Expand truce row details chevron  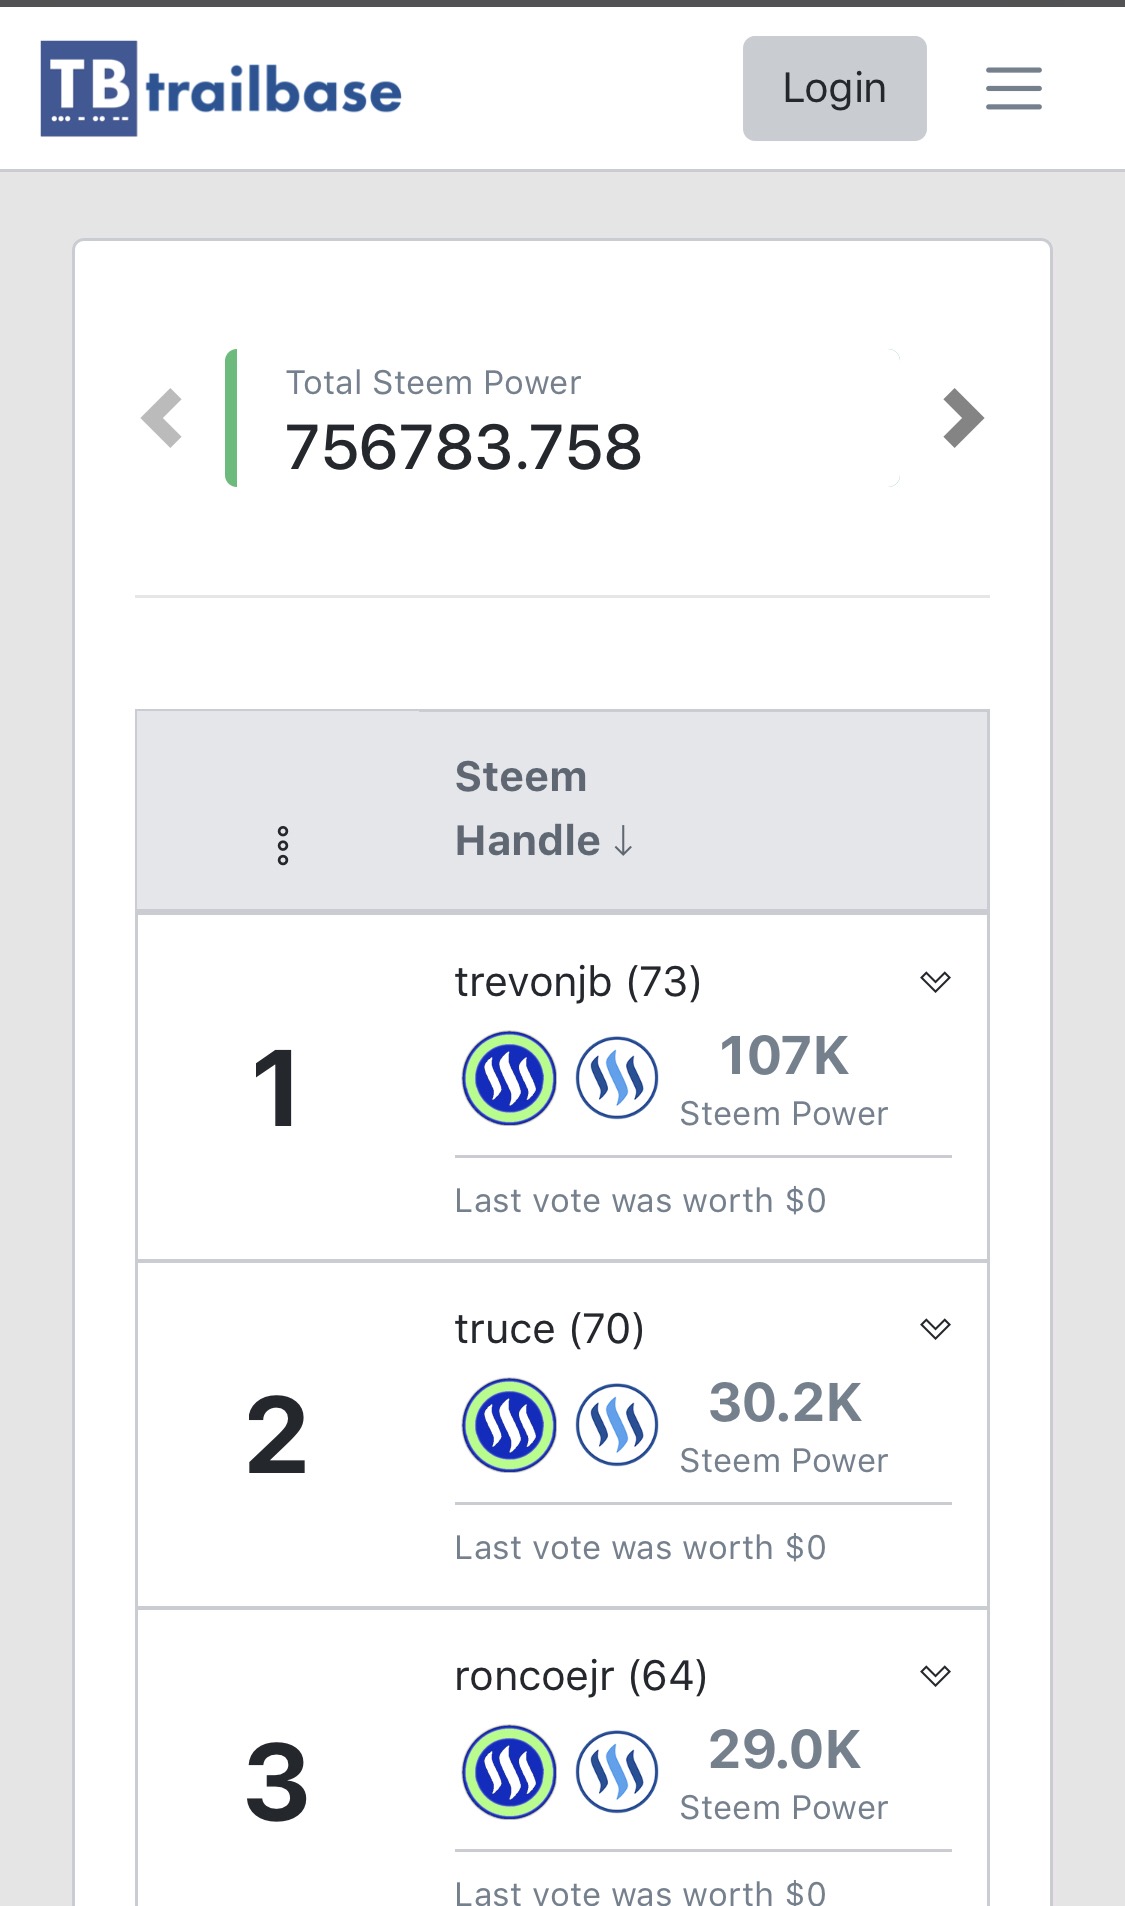[x=935, y=1329]
